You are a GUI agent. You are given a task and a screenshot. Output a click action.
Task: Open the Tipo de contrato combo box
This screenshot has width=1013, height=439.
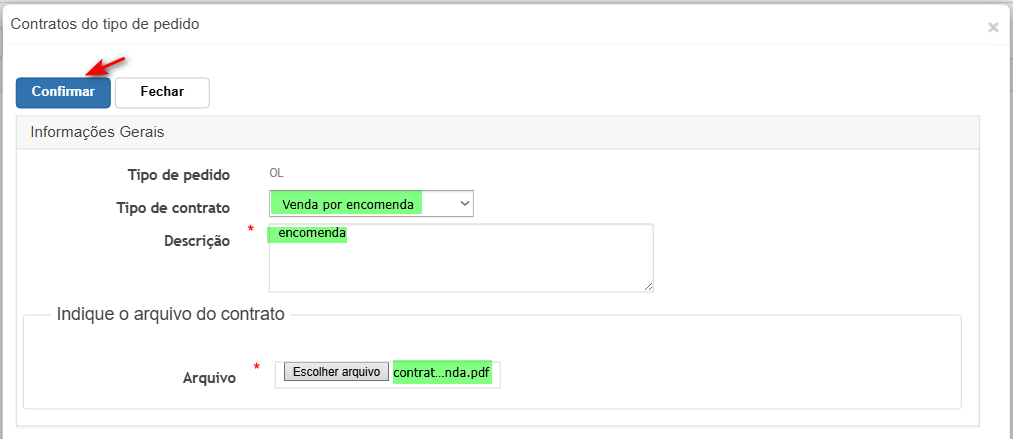click(x=371, y=203)
